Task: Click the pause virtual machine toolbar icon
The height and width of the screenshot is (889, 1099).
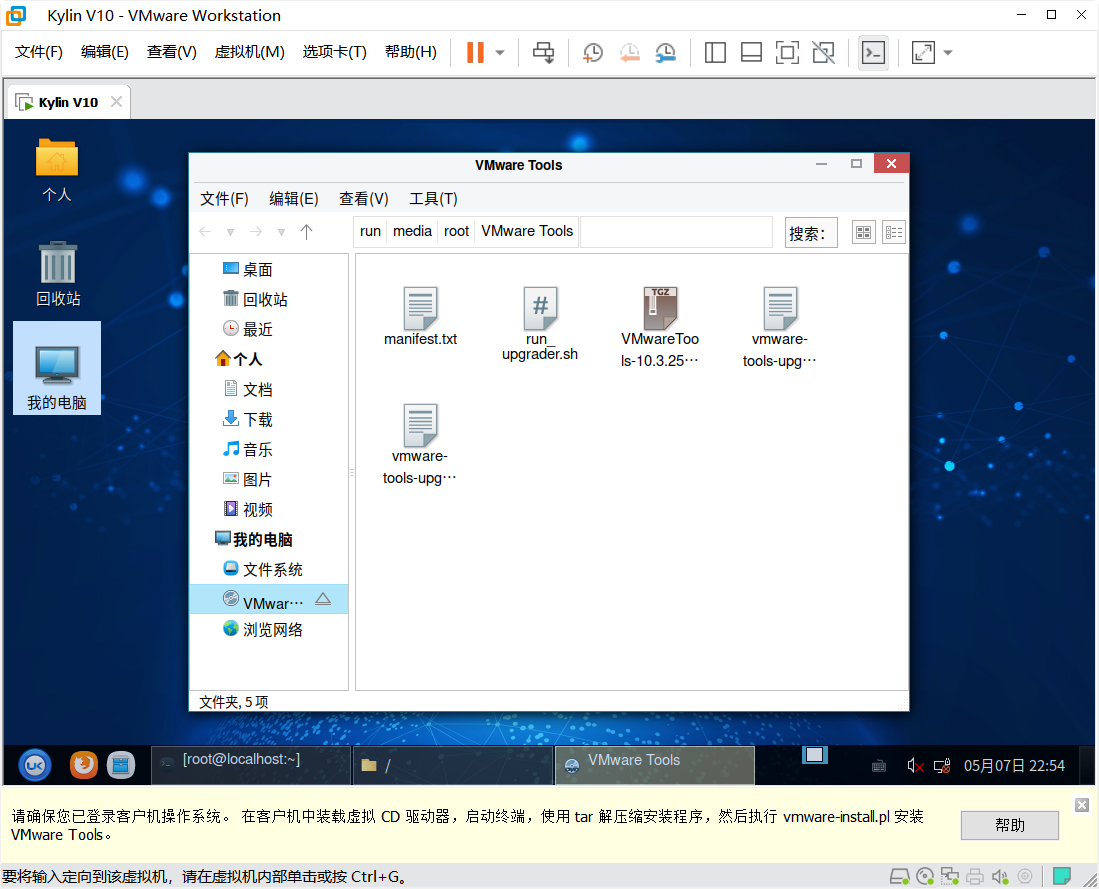Action: click(475, 53)
